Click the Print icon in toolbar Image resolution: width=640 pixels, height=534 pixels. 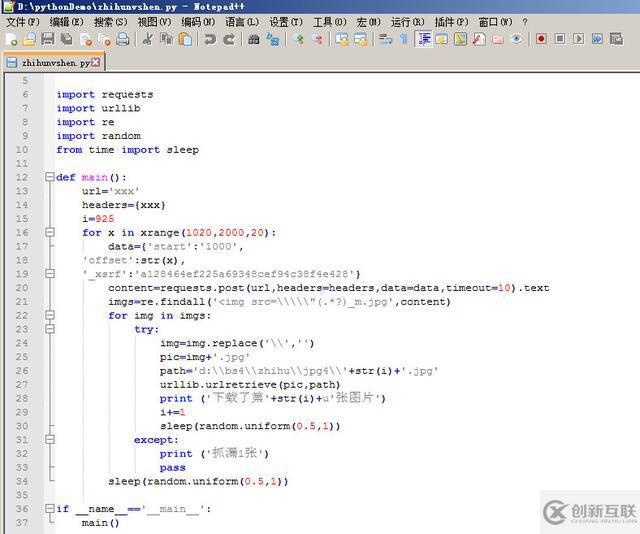[122, 39]
